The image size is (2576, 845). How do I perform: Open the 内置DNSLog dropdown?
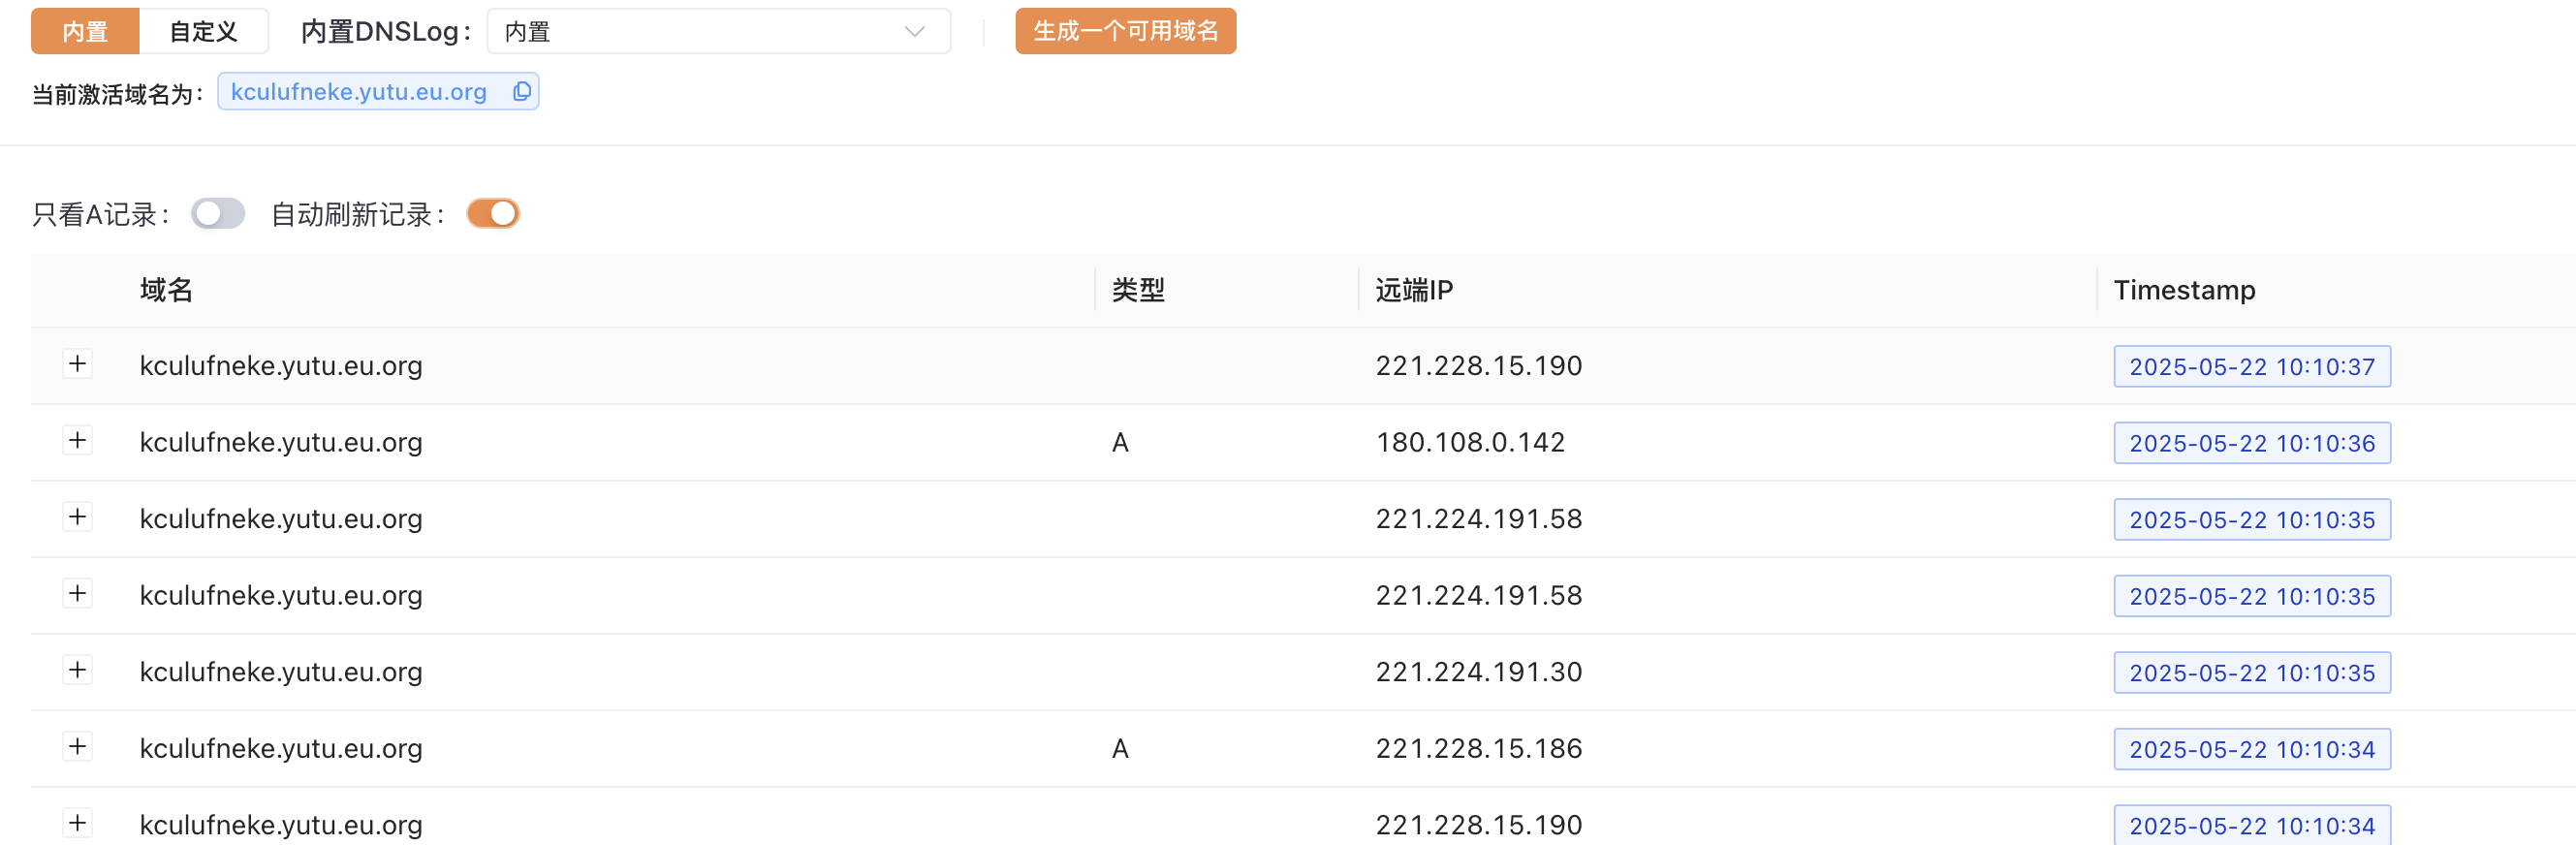pos(718,31)
